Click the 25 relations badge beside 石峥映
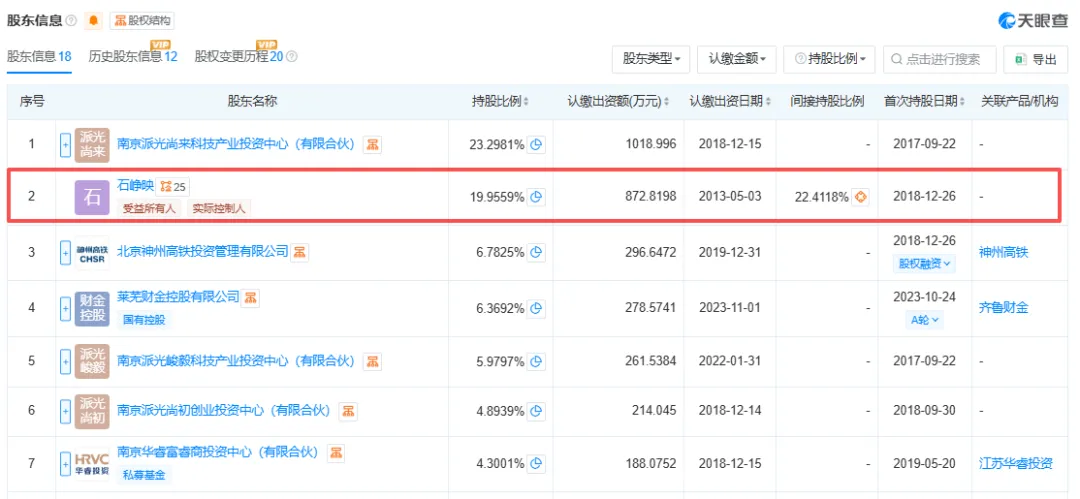Viewport: 1080px width, 499px height. pyautogui.click(x=174, y=185)
